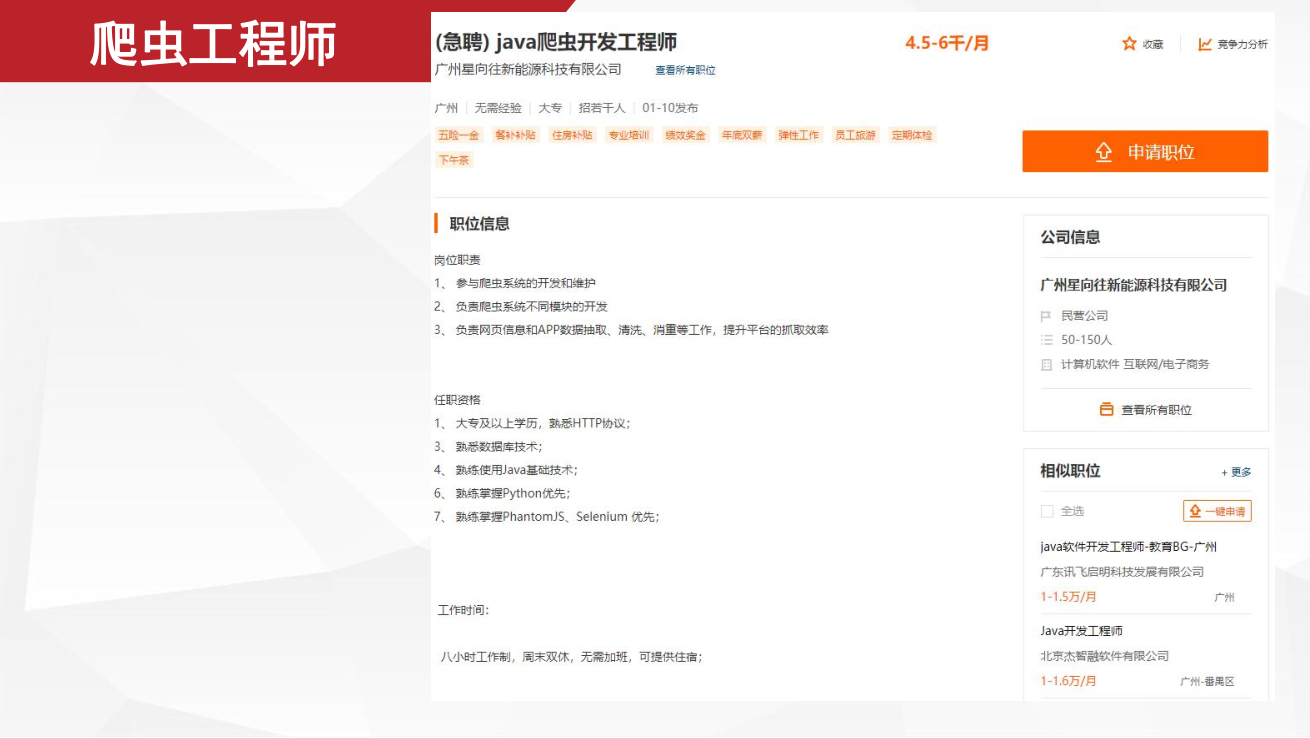Click the 1-1.6万/月 salary
The height and width of the screenshot is (738, 1310).
1068,681
